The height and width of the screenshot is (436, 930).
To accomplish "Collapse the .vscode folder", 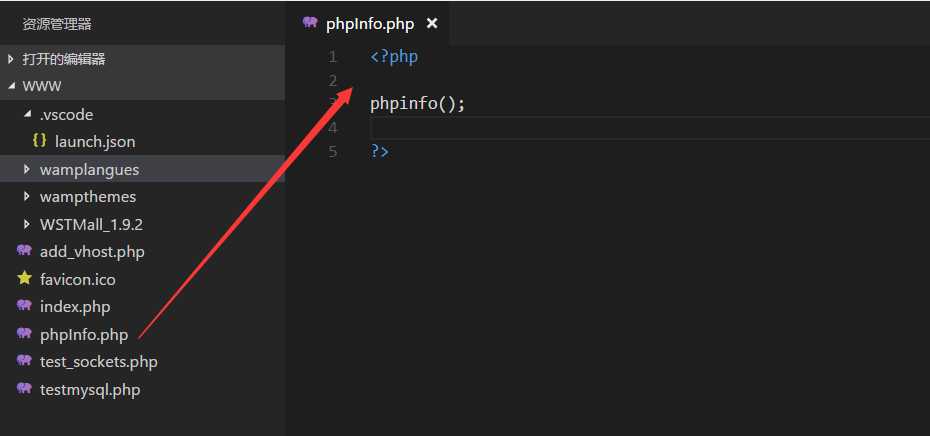I will (27, 114).
